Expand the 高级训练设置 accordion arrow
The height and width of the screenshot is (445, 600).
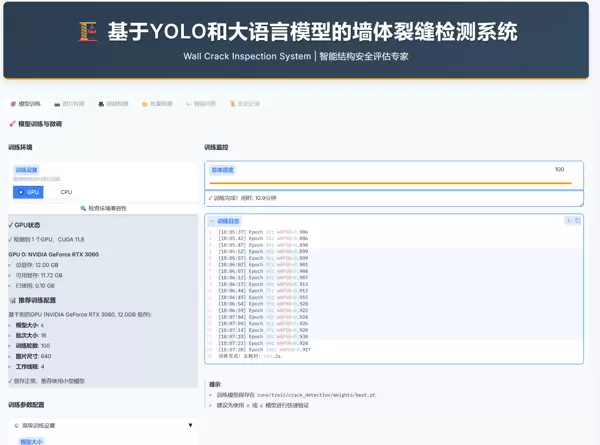pyautogui.click(x=192, y=425)
